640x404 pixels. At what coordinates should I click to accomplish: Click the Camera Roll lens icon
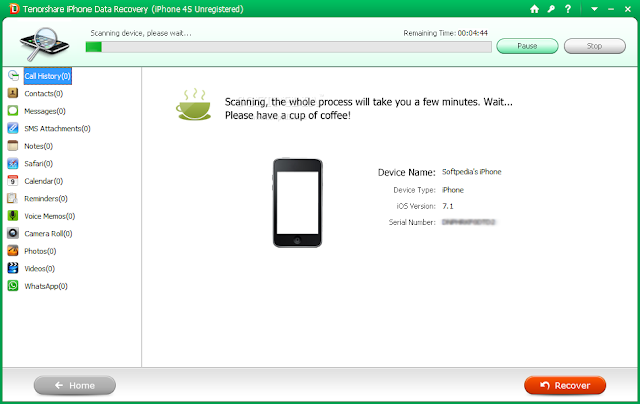(13, 233)
